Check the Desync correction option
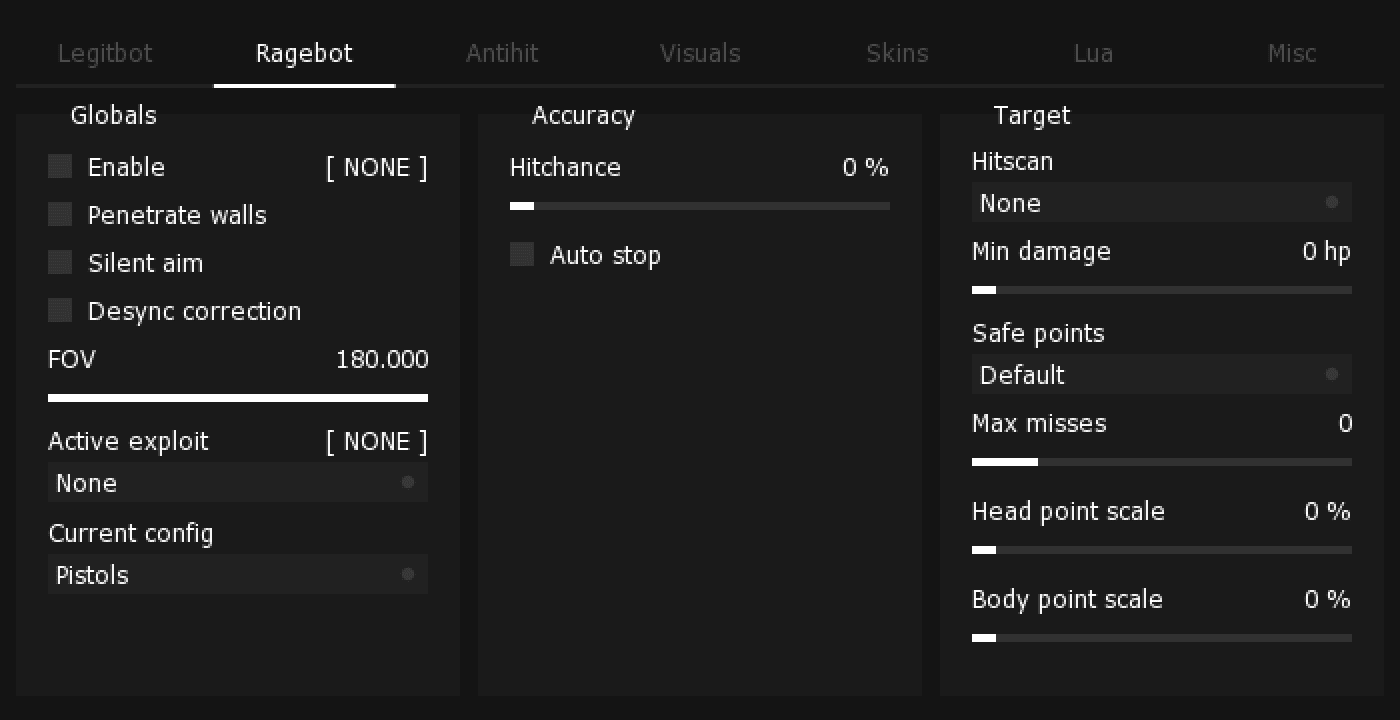The width and height of the screenshot is (1400, 720). click(60, 311)
